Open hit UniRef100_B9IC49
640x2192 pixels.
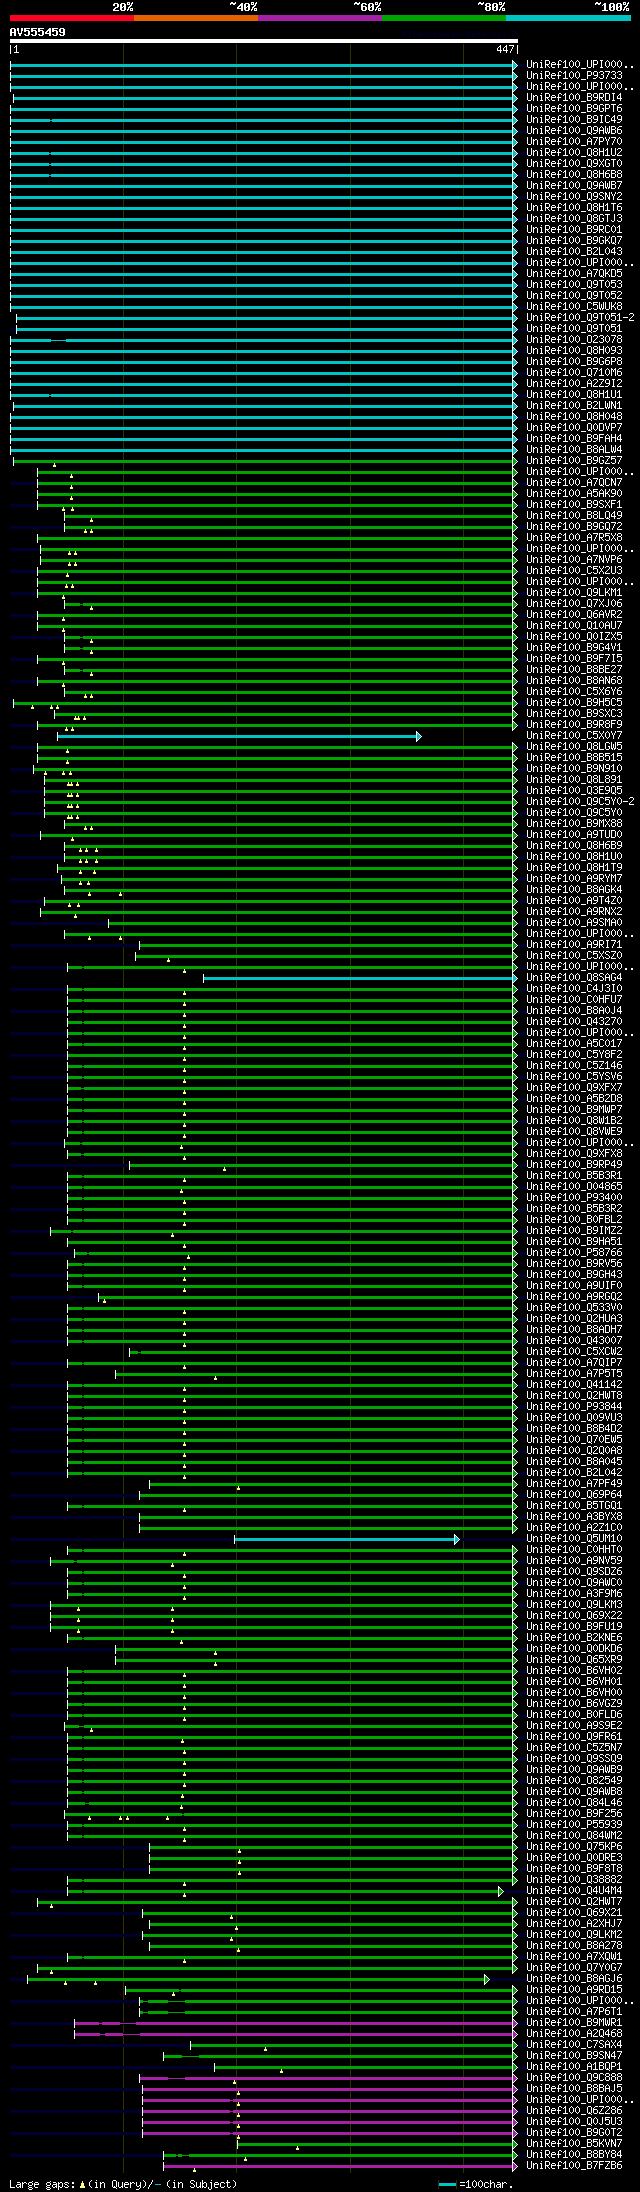[574, 119]
